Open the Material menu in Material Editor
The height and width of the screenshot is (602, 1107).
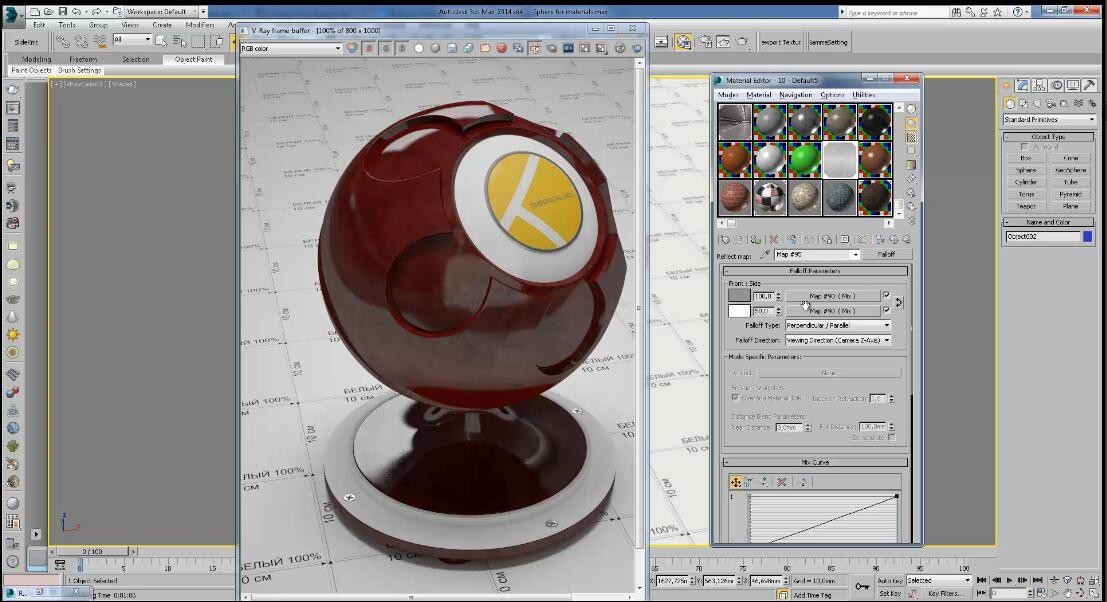(758, 95)
